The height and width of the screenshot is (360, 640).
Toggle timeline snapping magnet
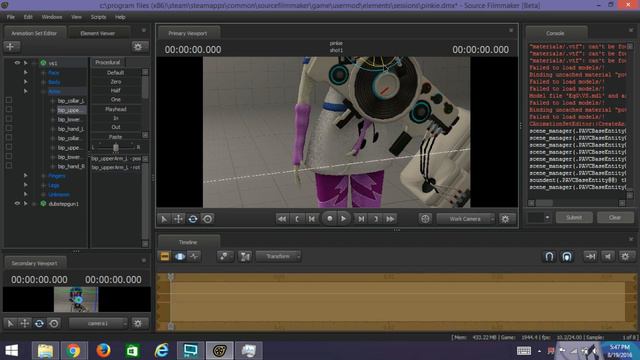[549, 256]
